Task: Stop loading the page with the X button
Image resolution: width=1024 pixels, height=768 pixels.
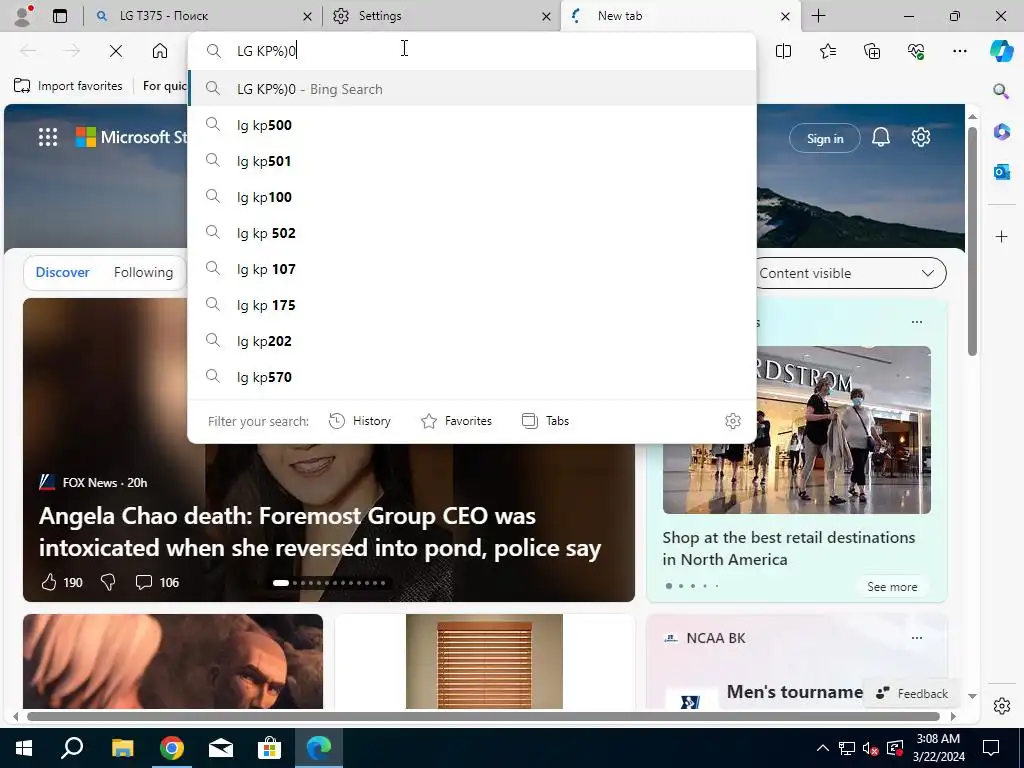Action: [x=116, y=51]
